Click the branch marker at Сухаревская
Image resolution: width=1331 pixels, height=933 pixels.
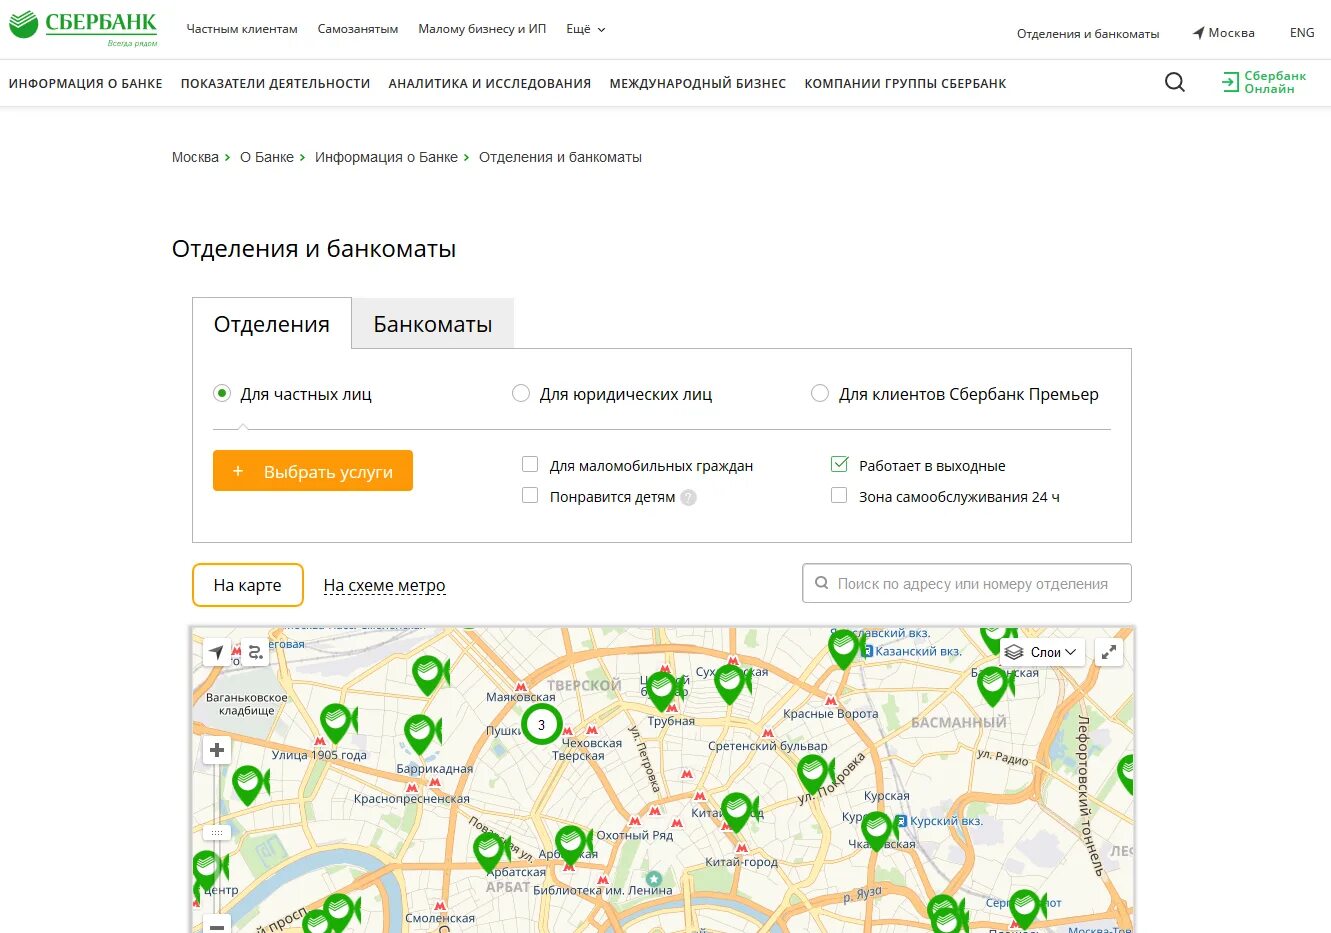[730, 684]
